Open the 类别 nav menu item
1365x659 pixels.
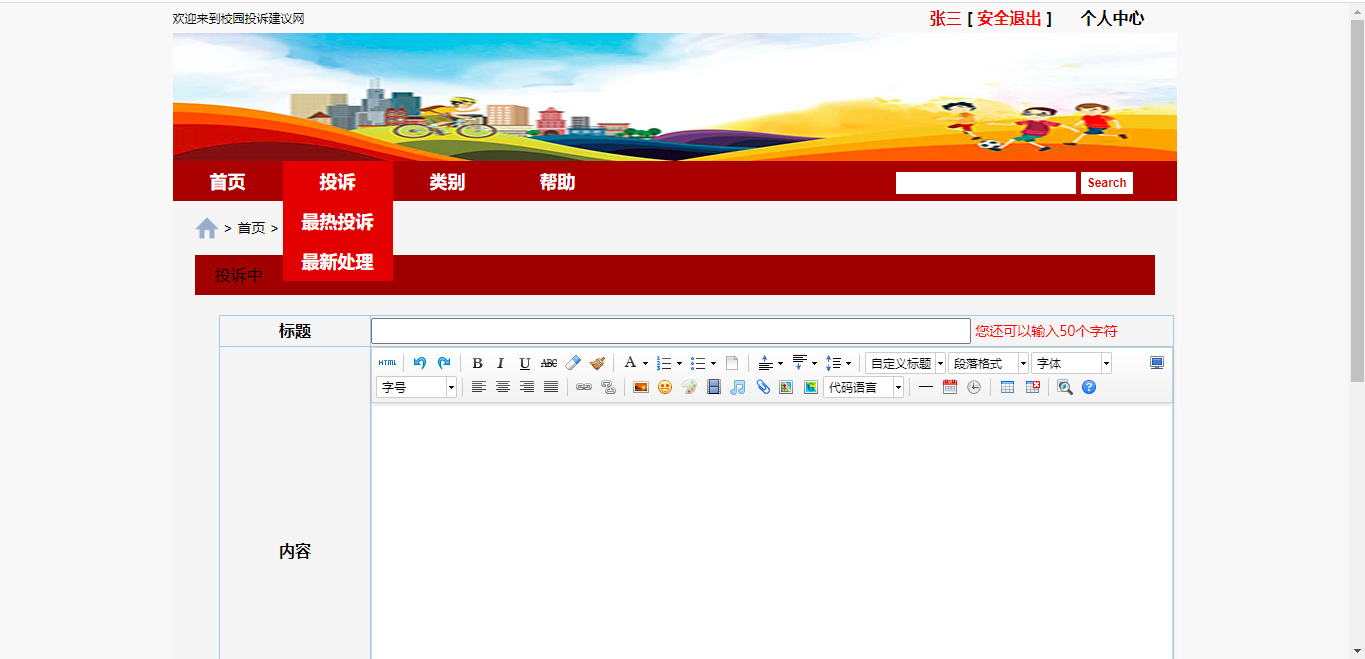point(448,182)
